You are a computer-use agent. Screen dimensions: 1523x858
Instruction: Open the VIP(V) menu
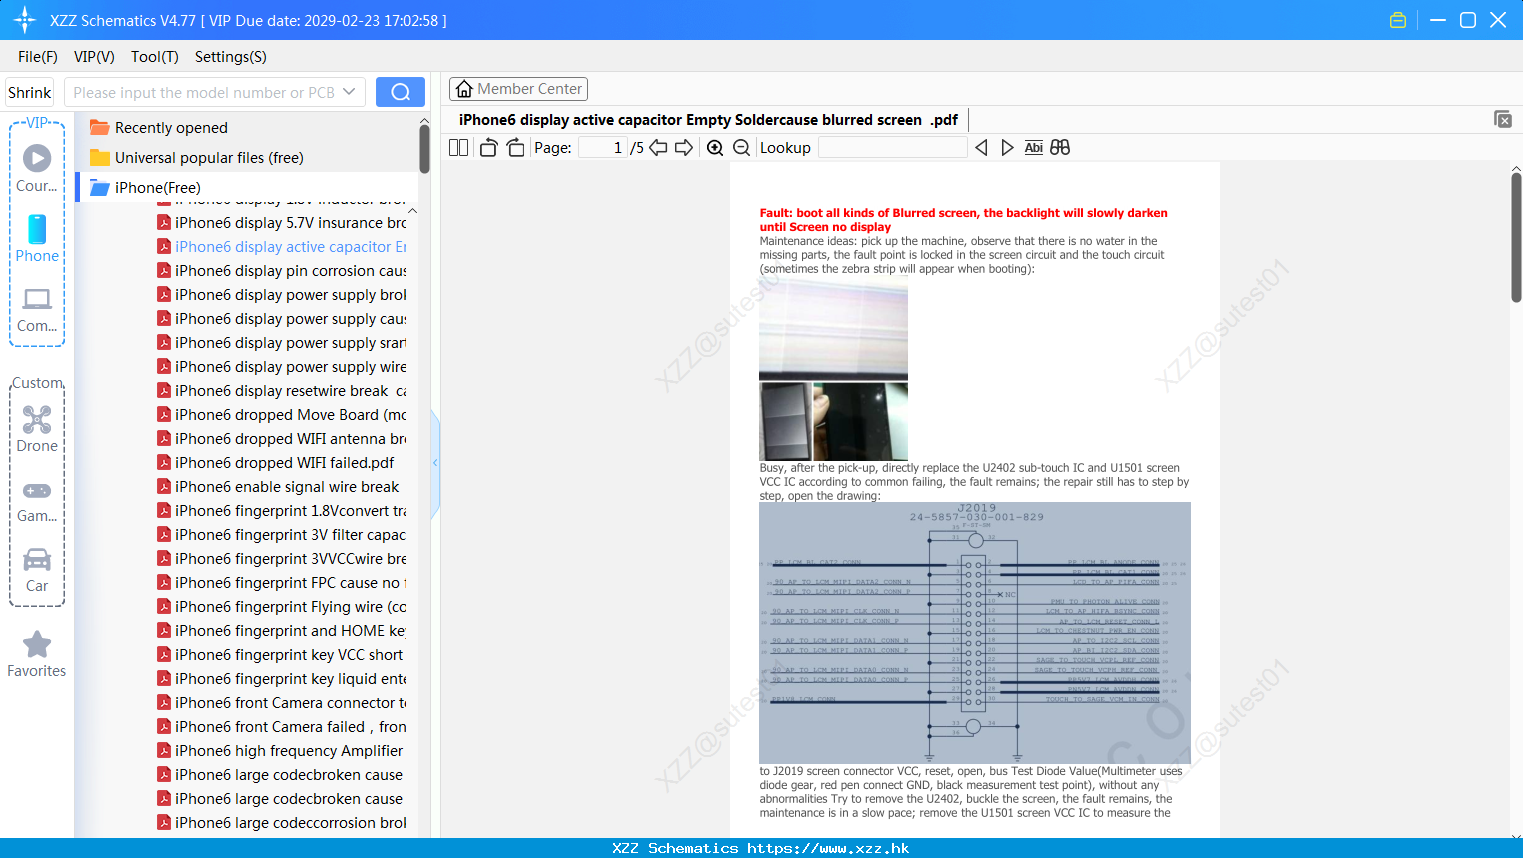point(94,57)
